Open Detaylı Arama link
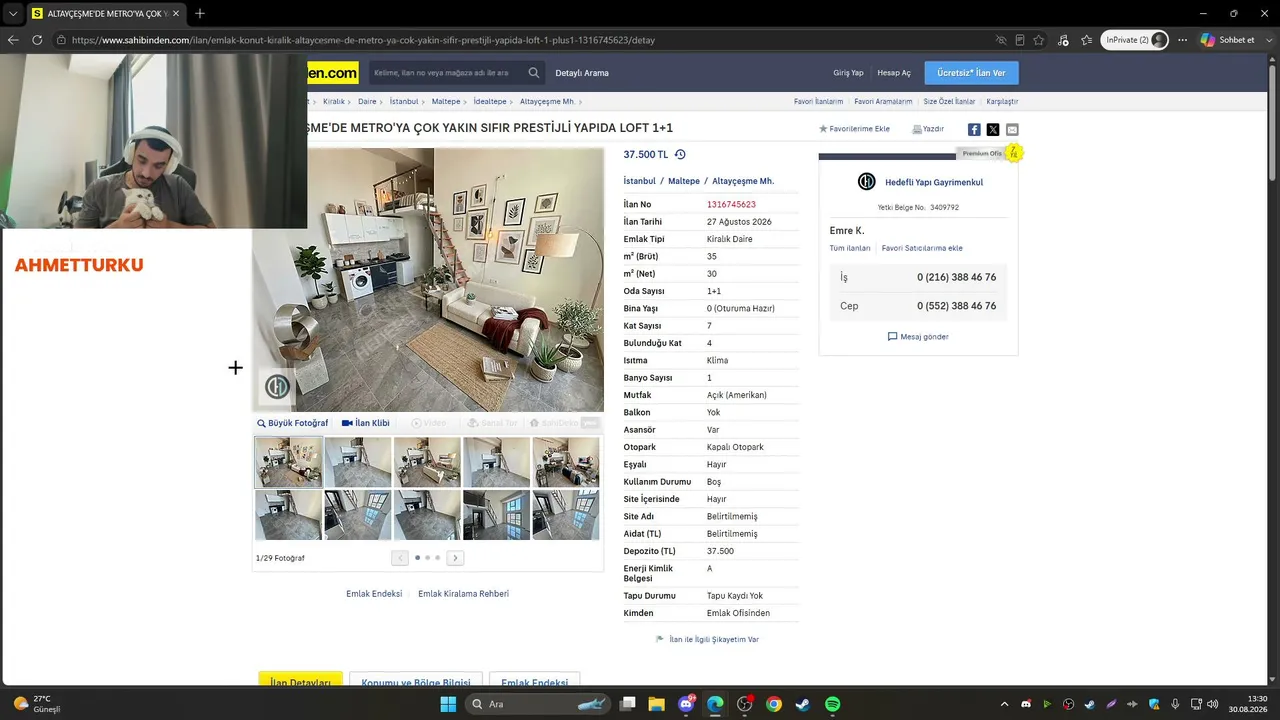The image size is (1280, 720). click(582, 73)
